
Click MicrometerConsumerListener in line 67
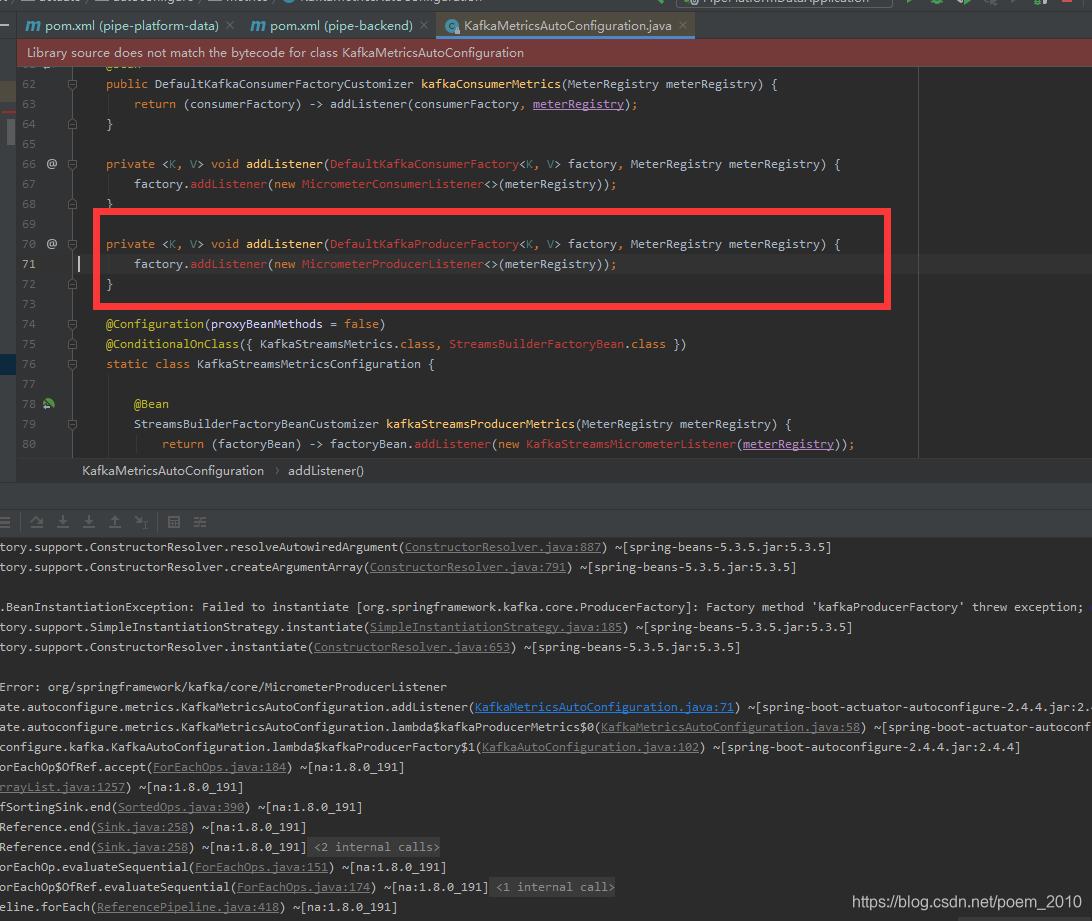tap(393, 184)
